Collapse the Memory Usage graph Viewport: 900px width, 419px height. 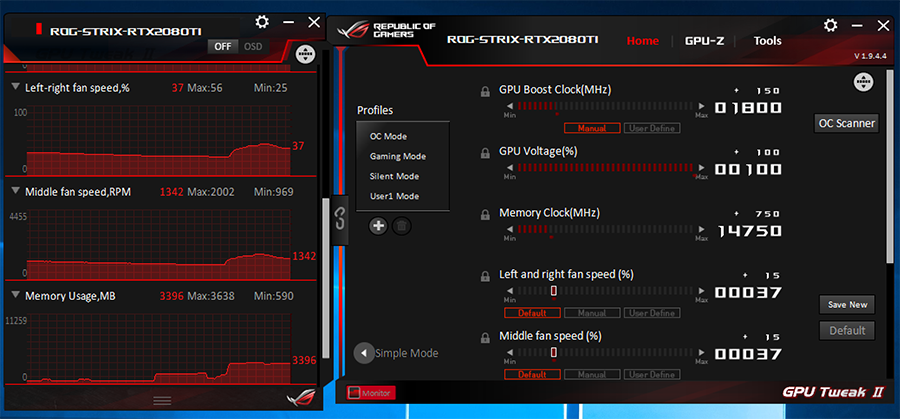(16, 295)
